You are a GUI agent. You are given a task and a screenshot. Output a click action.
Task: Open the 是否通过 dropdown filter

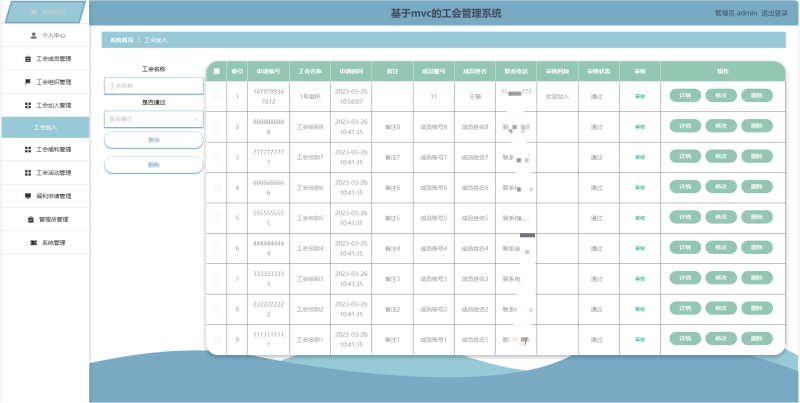coord(154,119)
